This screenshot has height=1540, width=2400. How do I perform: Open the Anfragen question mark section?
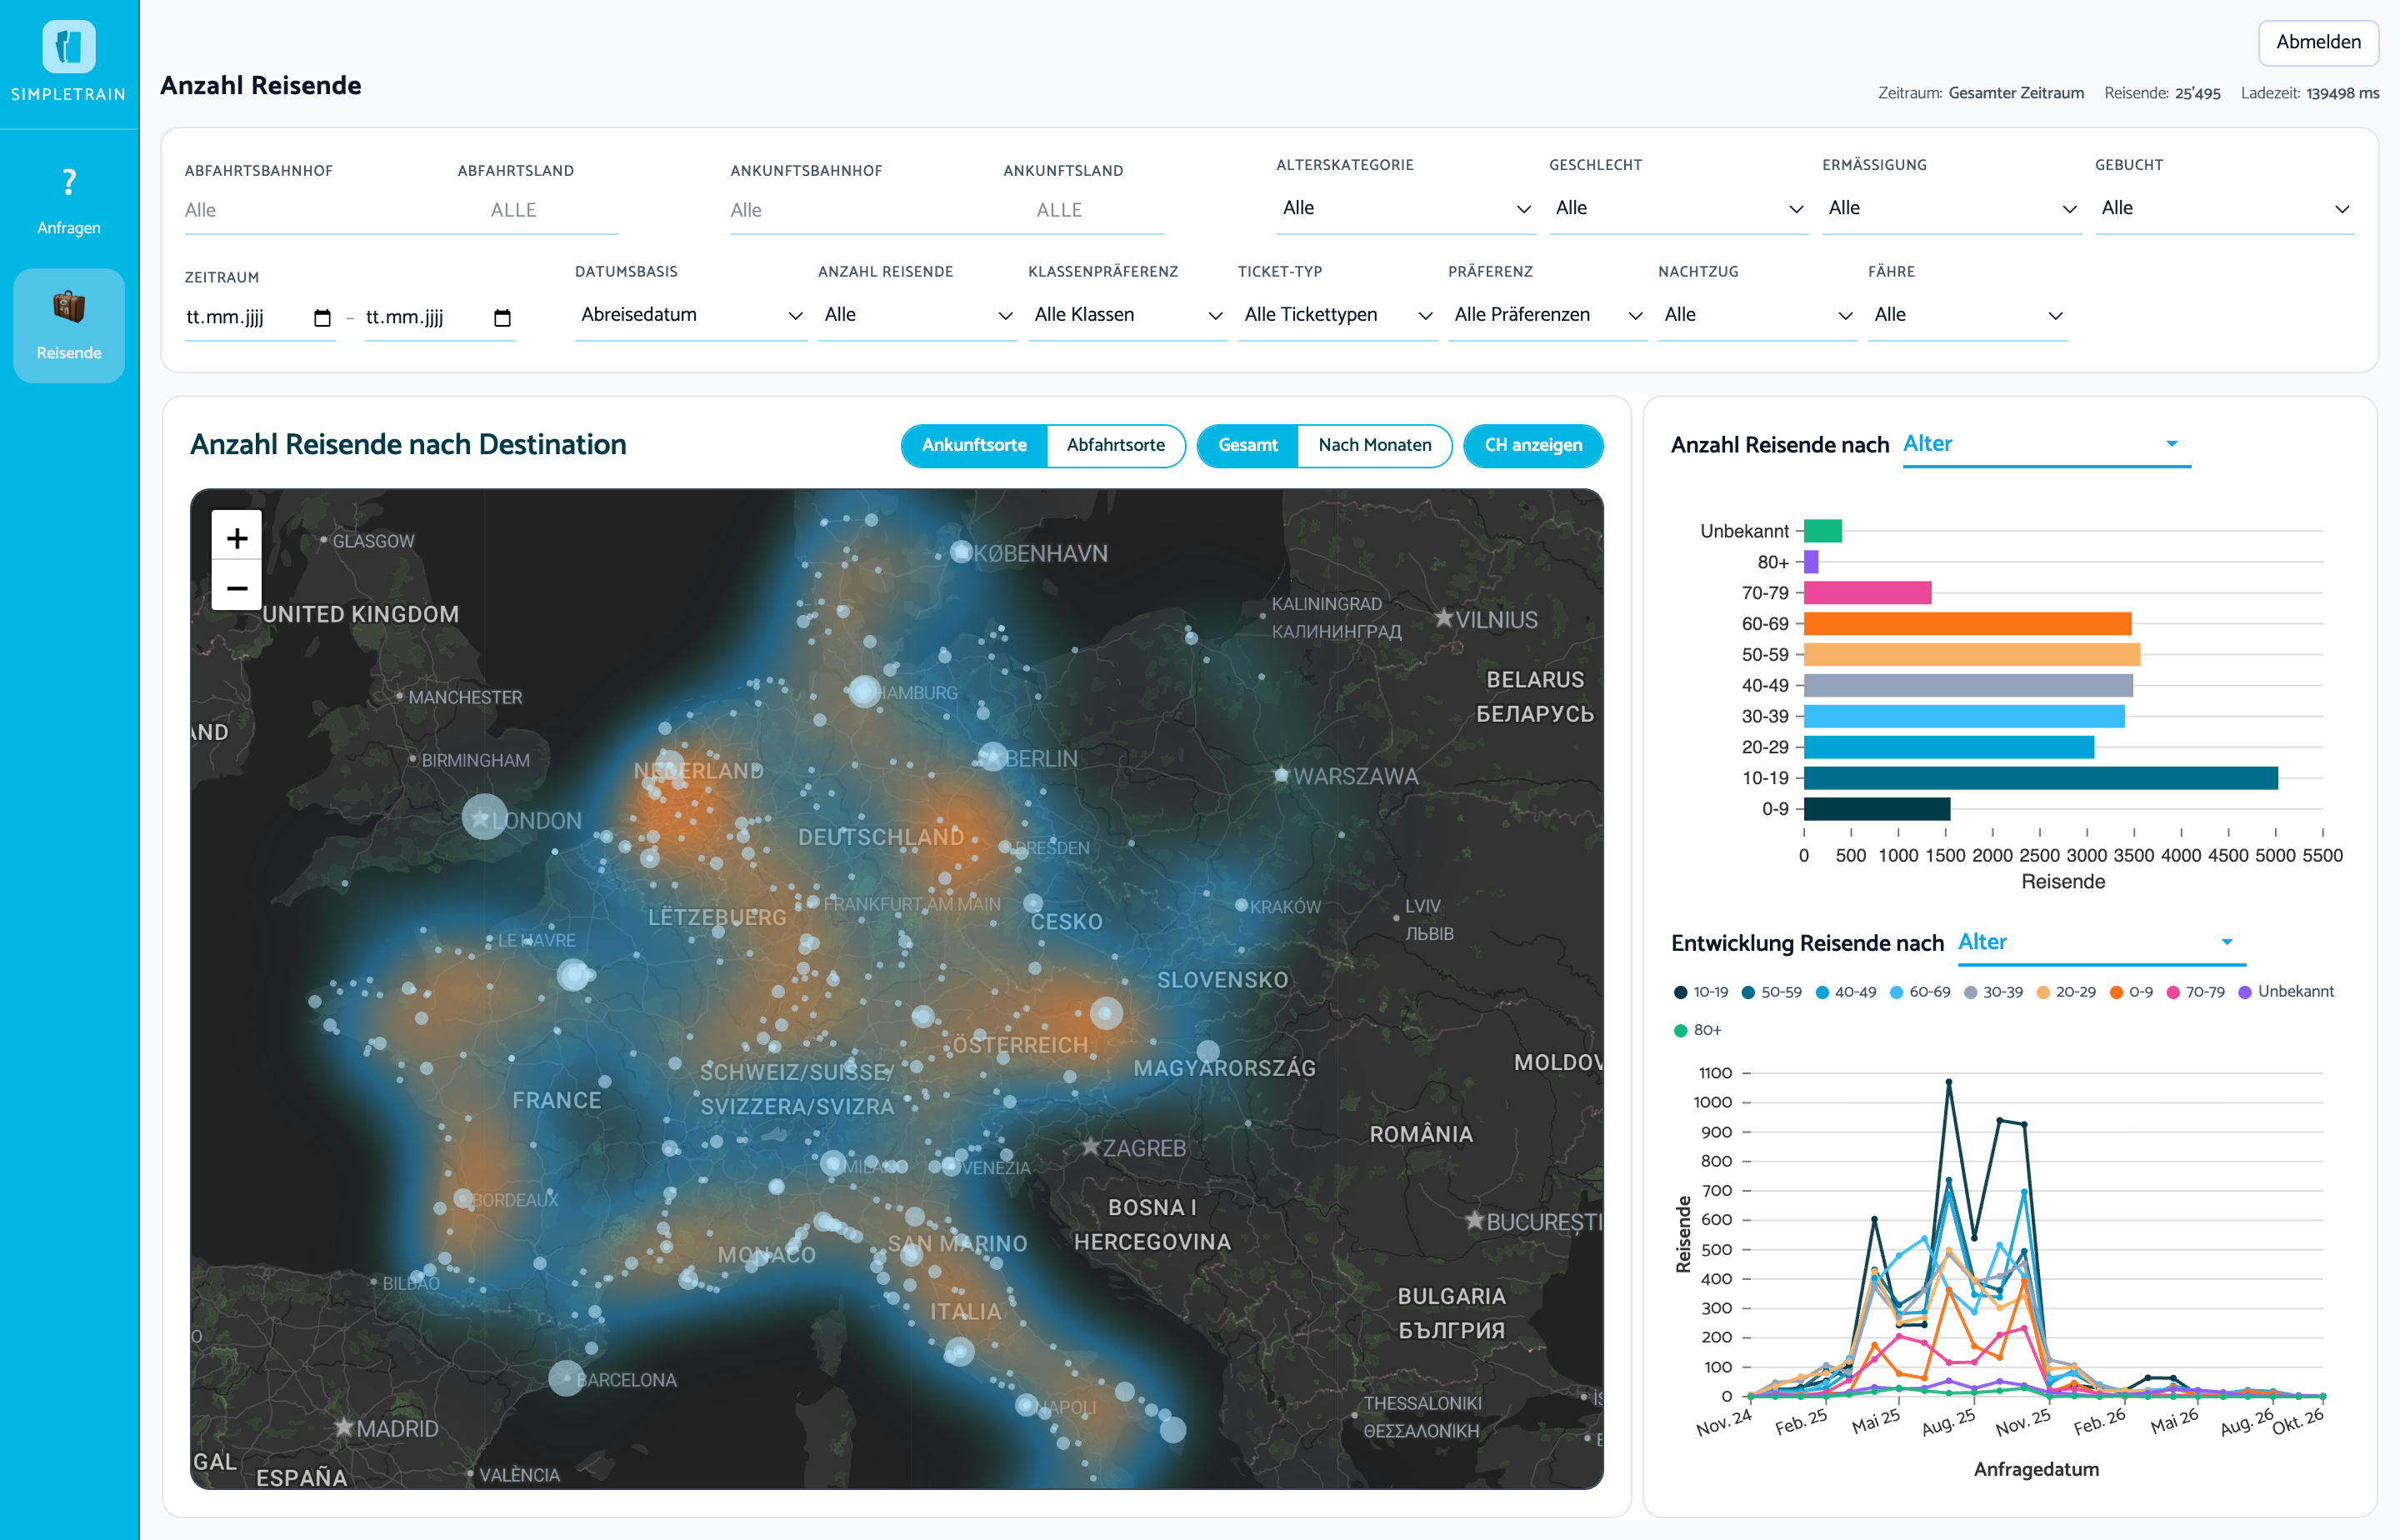(x=69, y=201)
